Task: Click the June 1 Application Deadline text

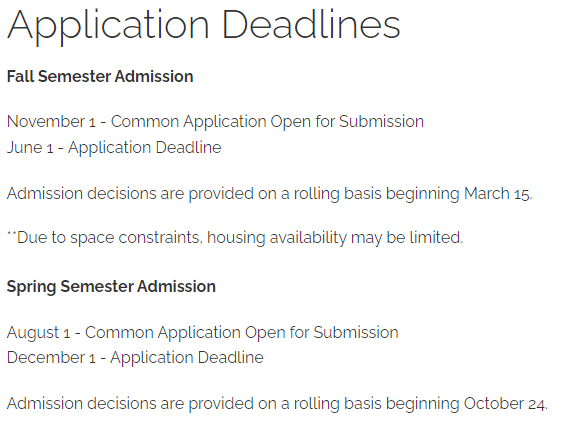Action: 114,148
